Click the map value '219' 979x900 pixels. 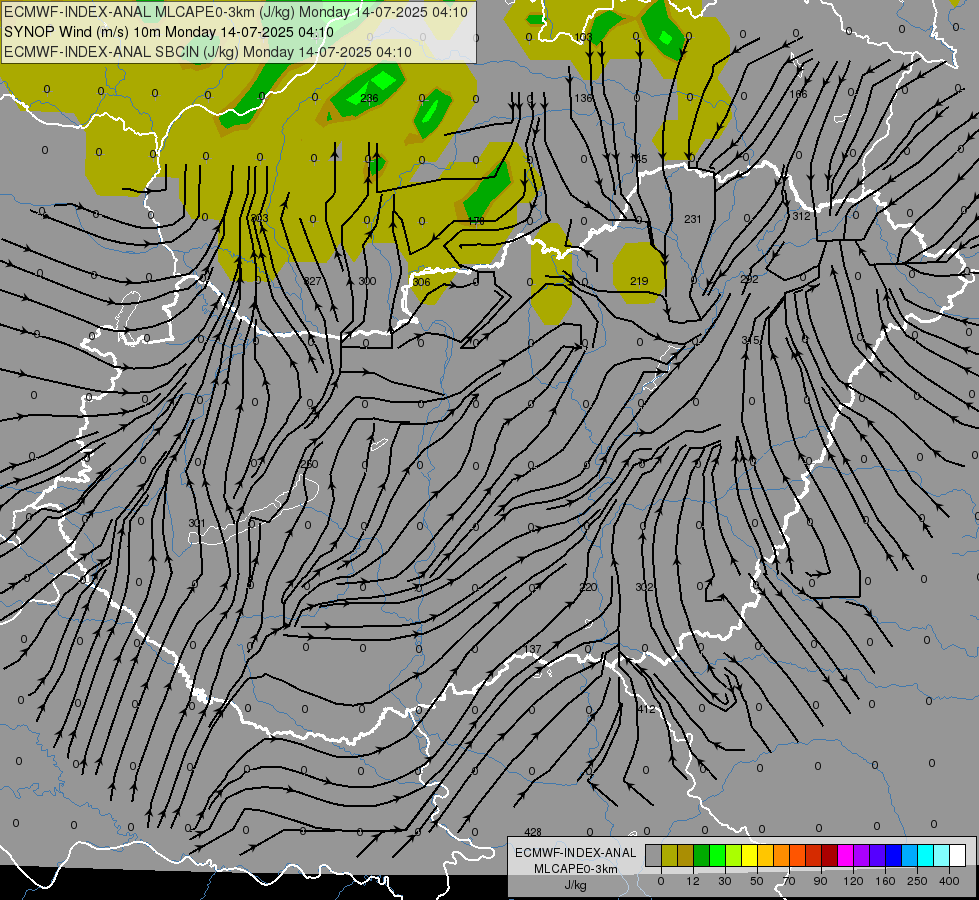click(x=639, y=281)
